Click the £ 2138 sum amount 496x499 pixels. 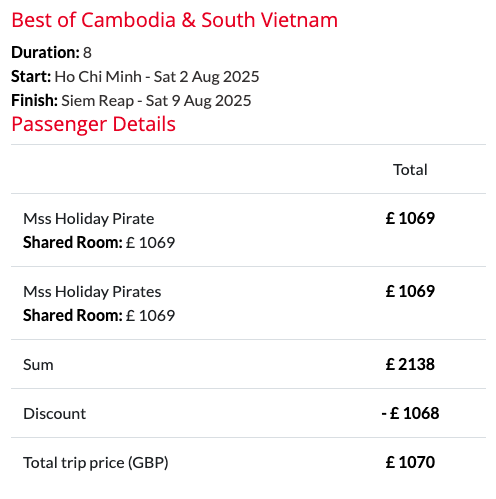(x=410, y=364)
